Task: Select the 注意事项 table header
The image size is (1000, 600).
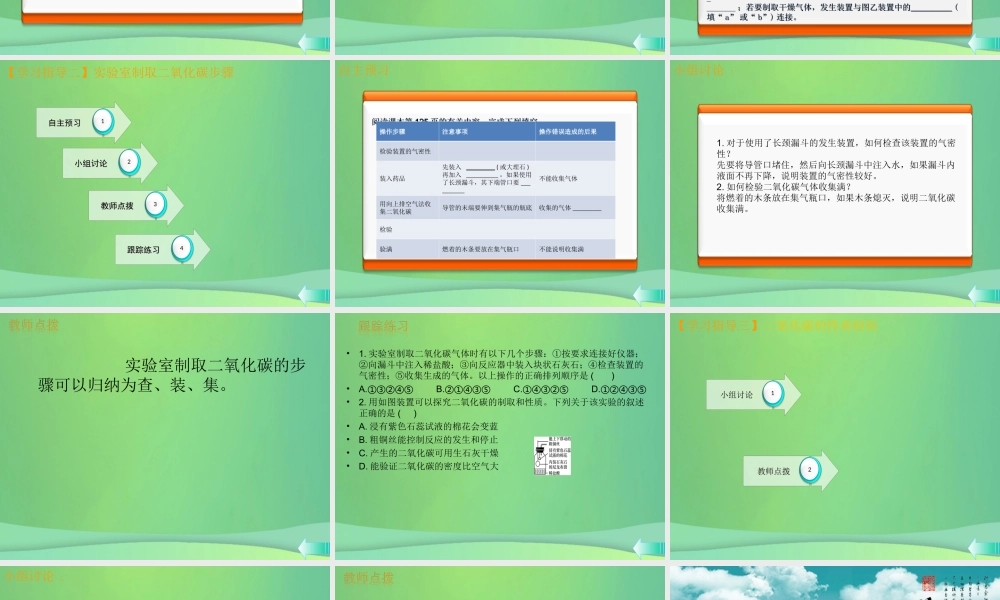Action: coord(487,131)
